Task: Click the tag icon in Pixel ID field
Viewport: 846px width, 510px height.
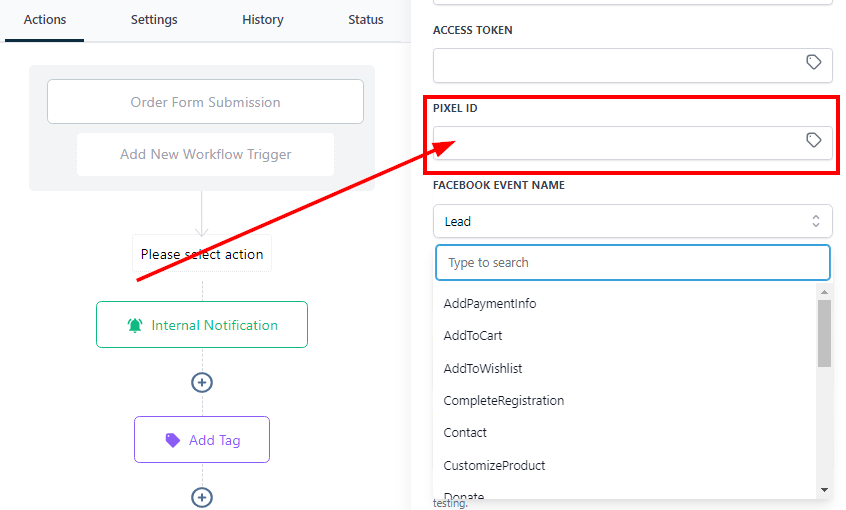Action: [x=814, y=141]
